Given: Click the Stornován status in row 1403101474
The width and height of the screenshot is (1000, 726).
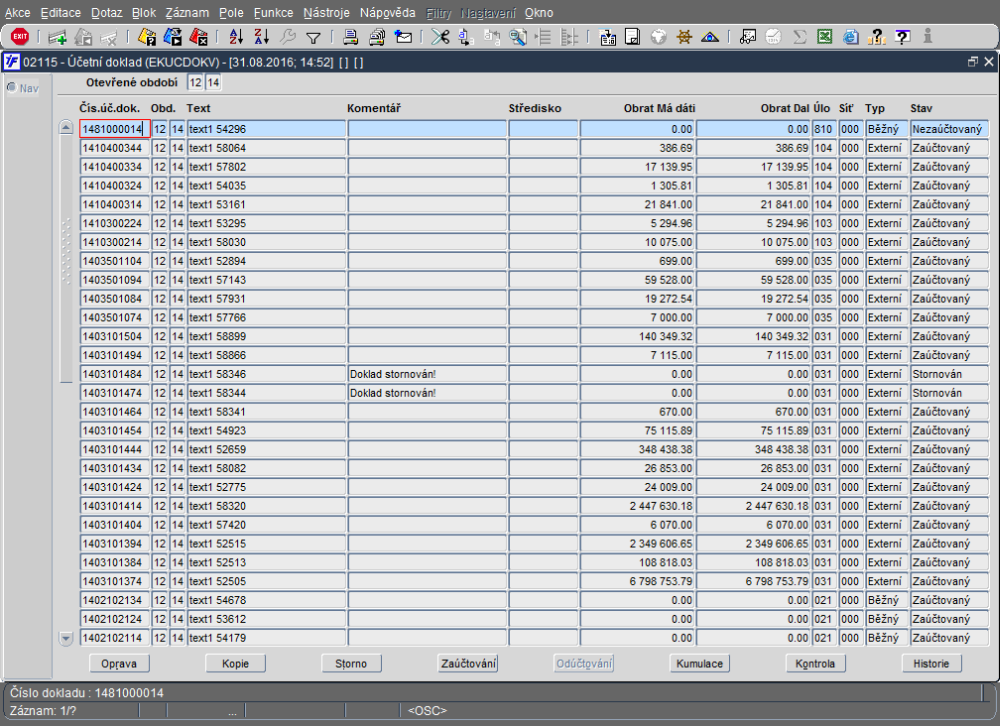Looking at the screenshot, I should tap(949, 393).
